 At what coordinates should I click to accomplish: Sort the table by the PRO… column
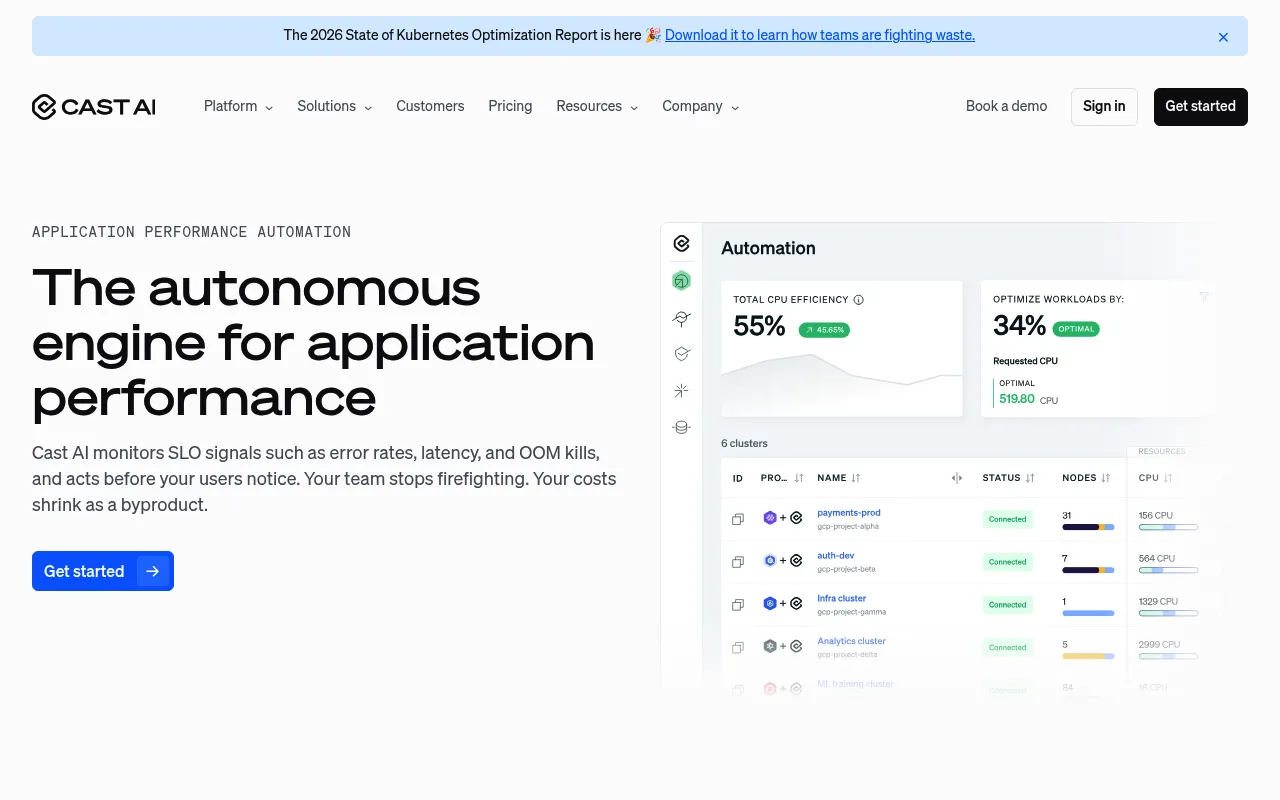tap(799, 478)
